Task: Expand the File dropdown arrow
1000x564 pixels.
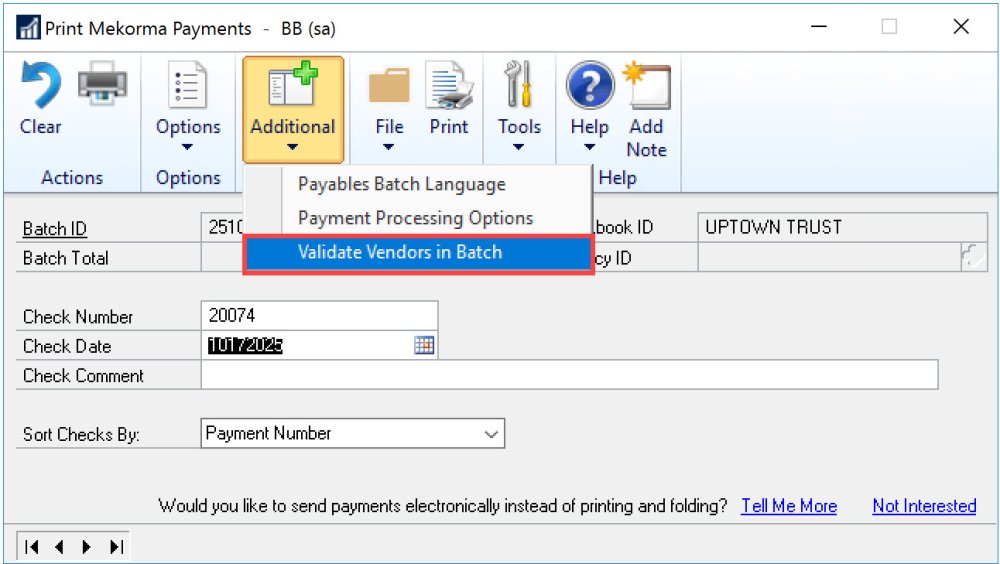Action: click(x=388, y=147)
